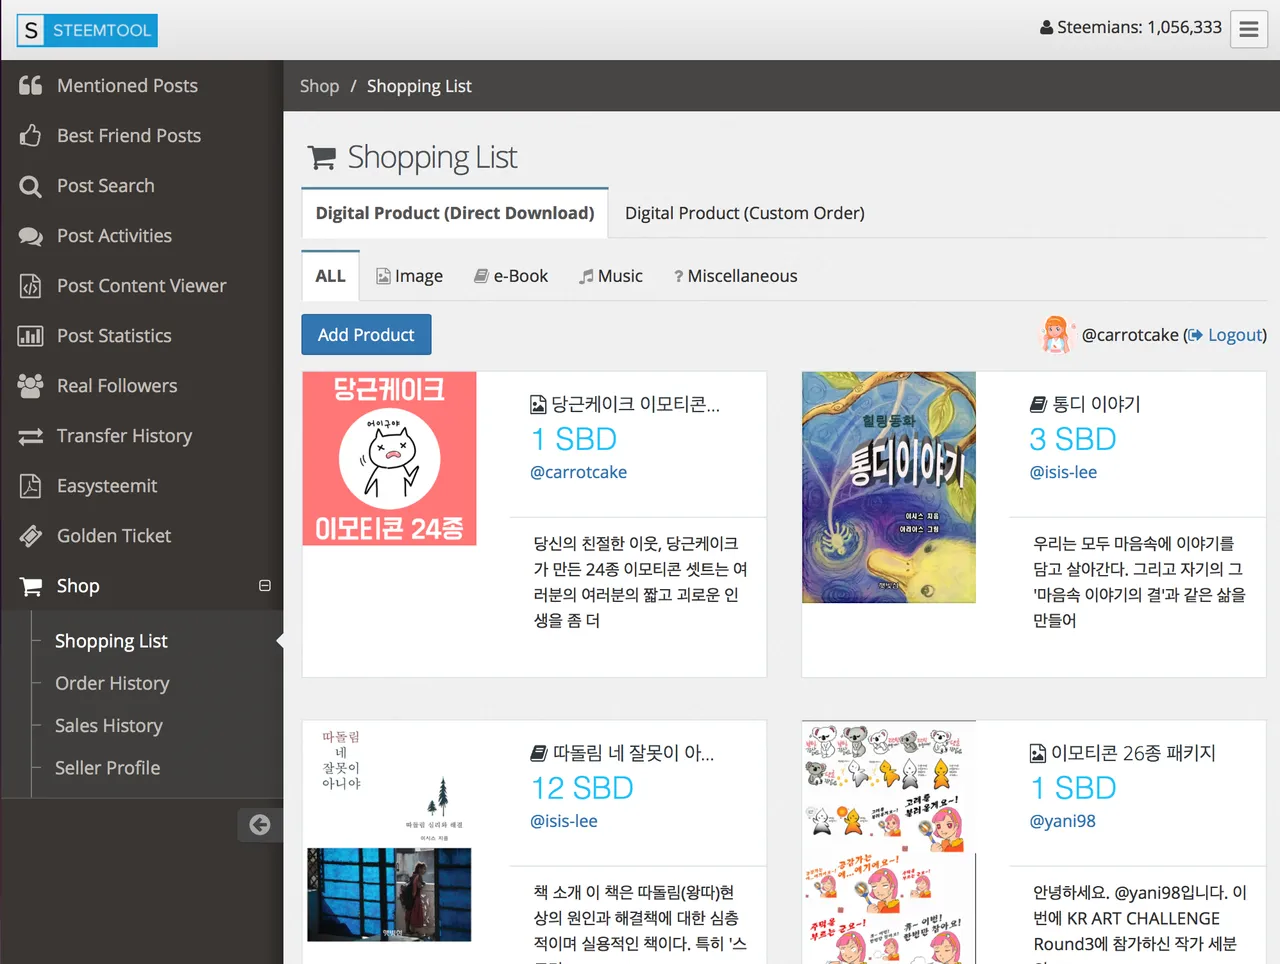This screenshot has width=1280, height=964.
Task: Click the Real Followers people icon
Action: (30, 385)
